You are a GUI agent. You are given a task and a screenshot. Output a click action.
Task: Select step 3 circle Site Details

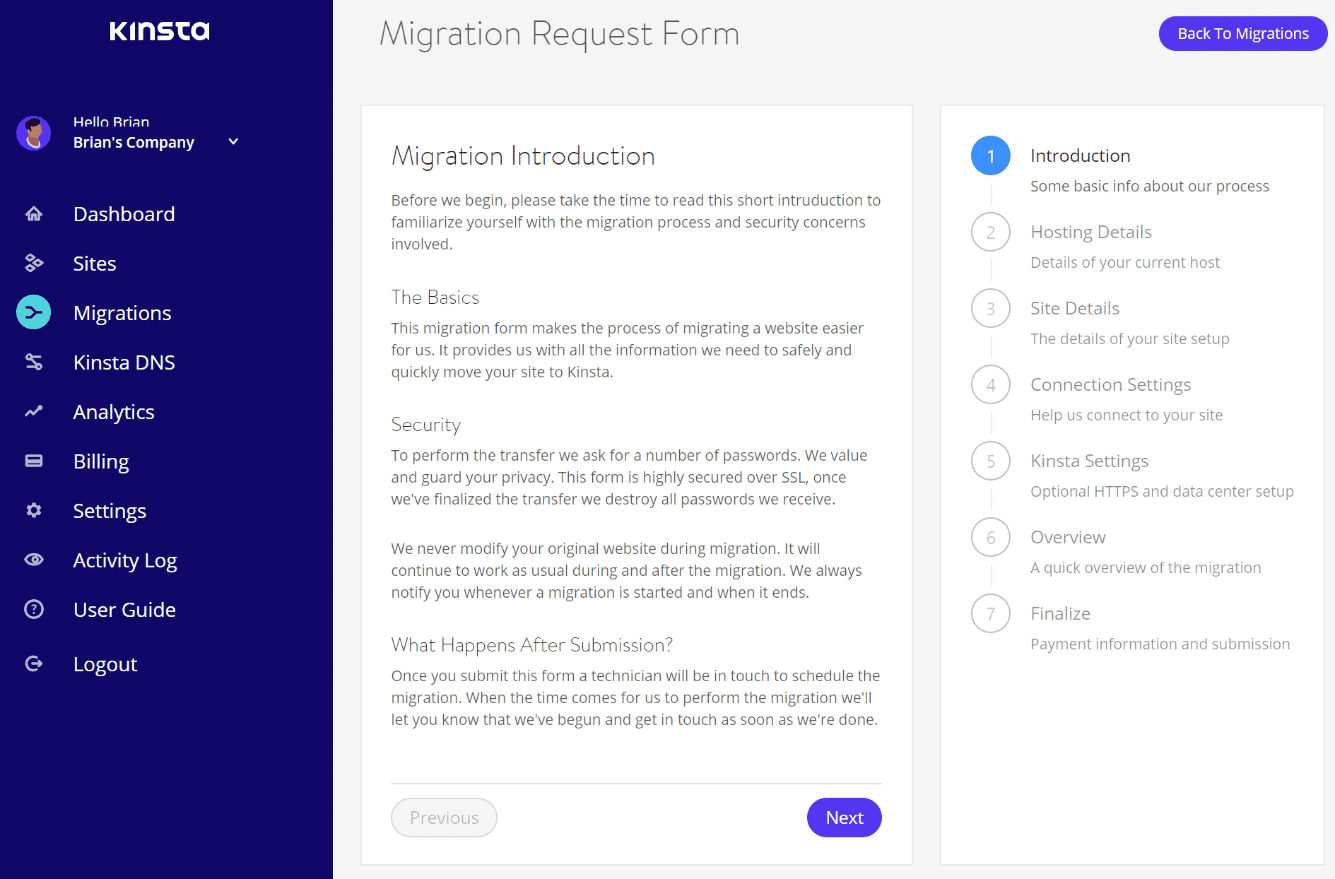[991, 308]
